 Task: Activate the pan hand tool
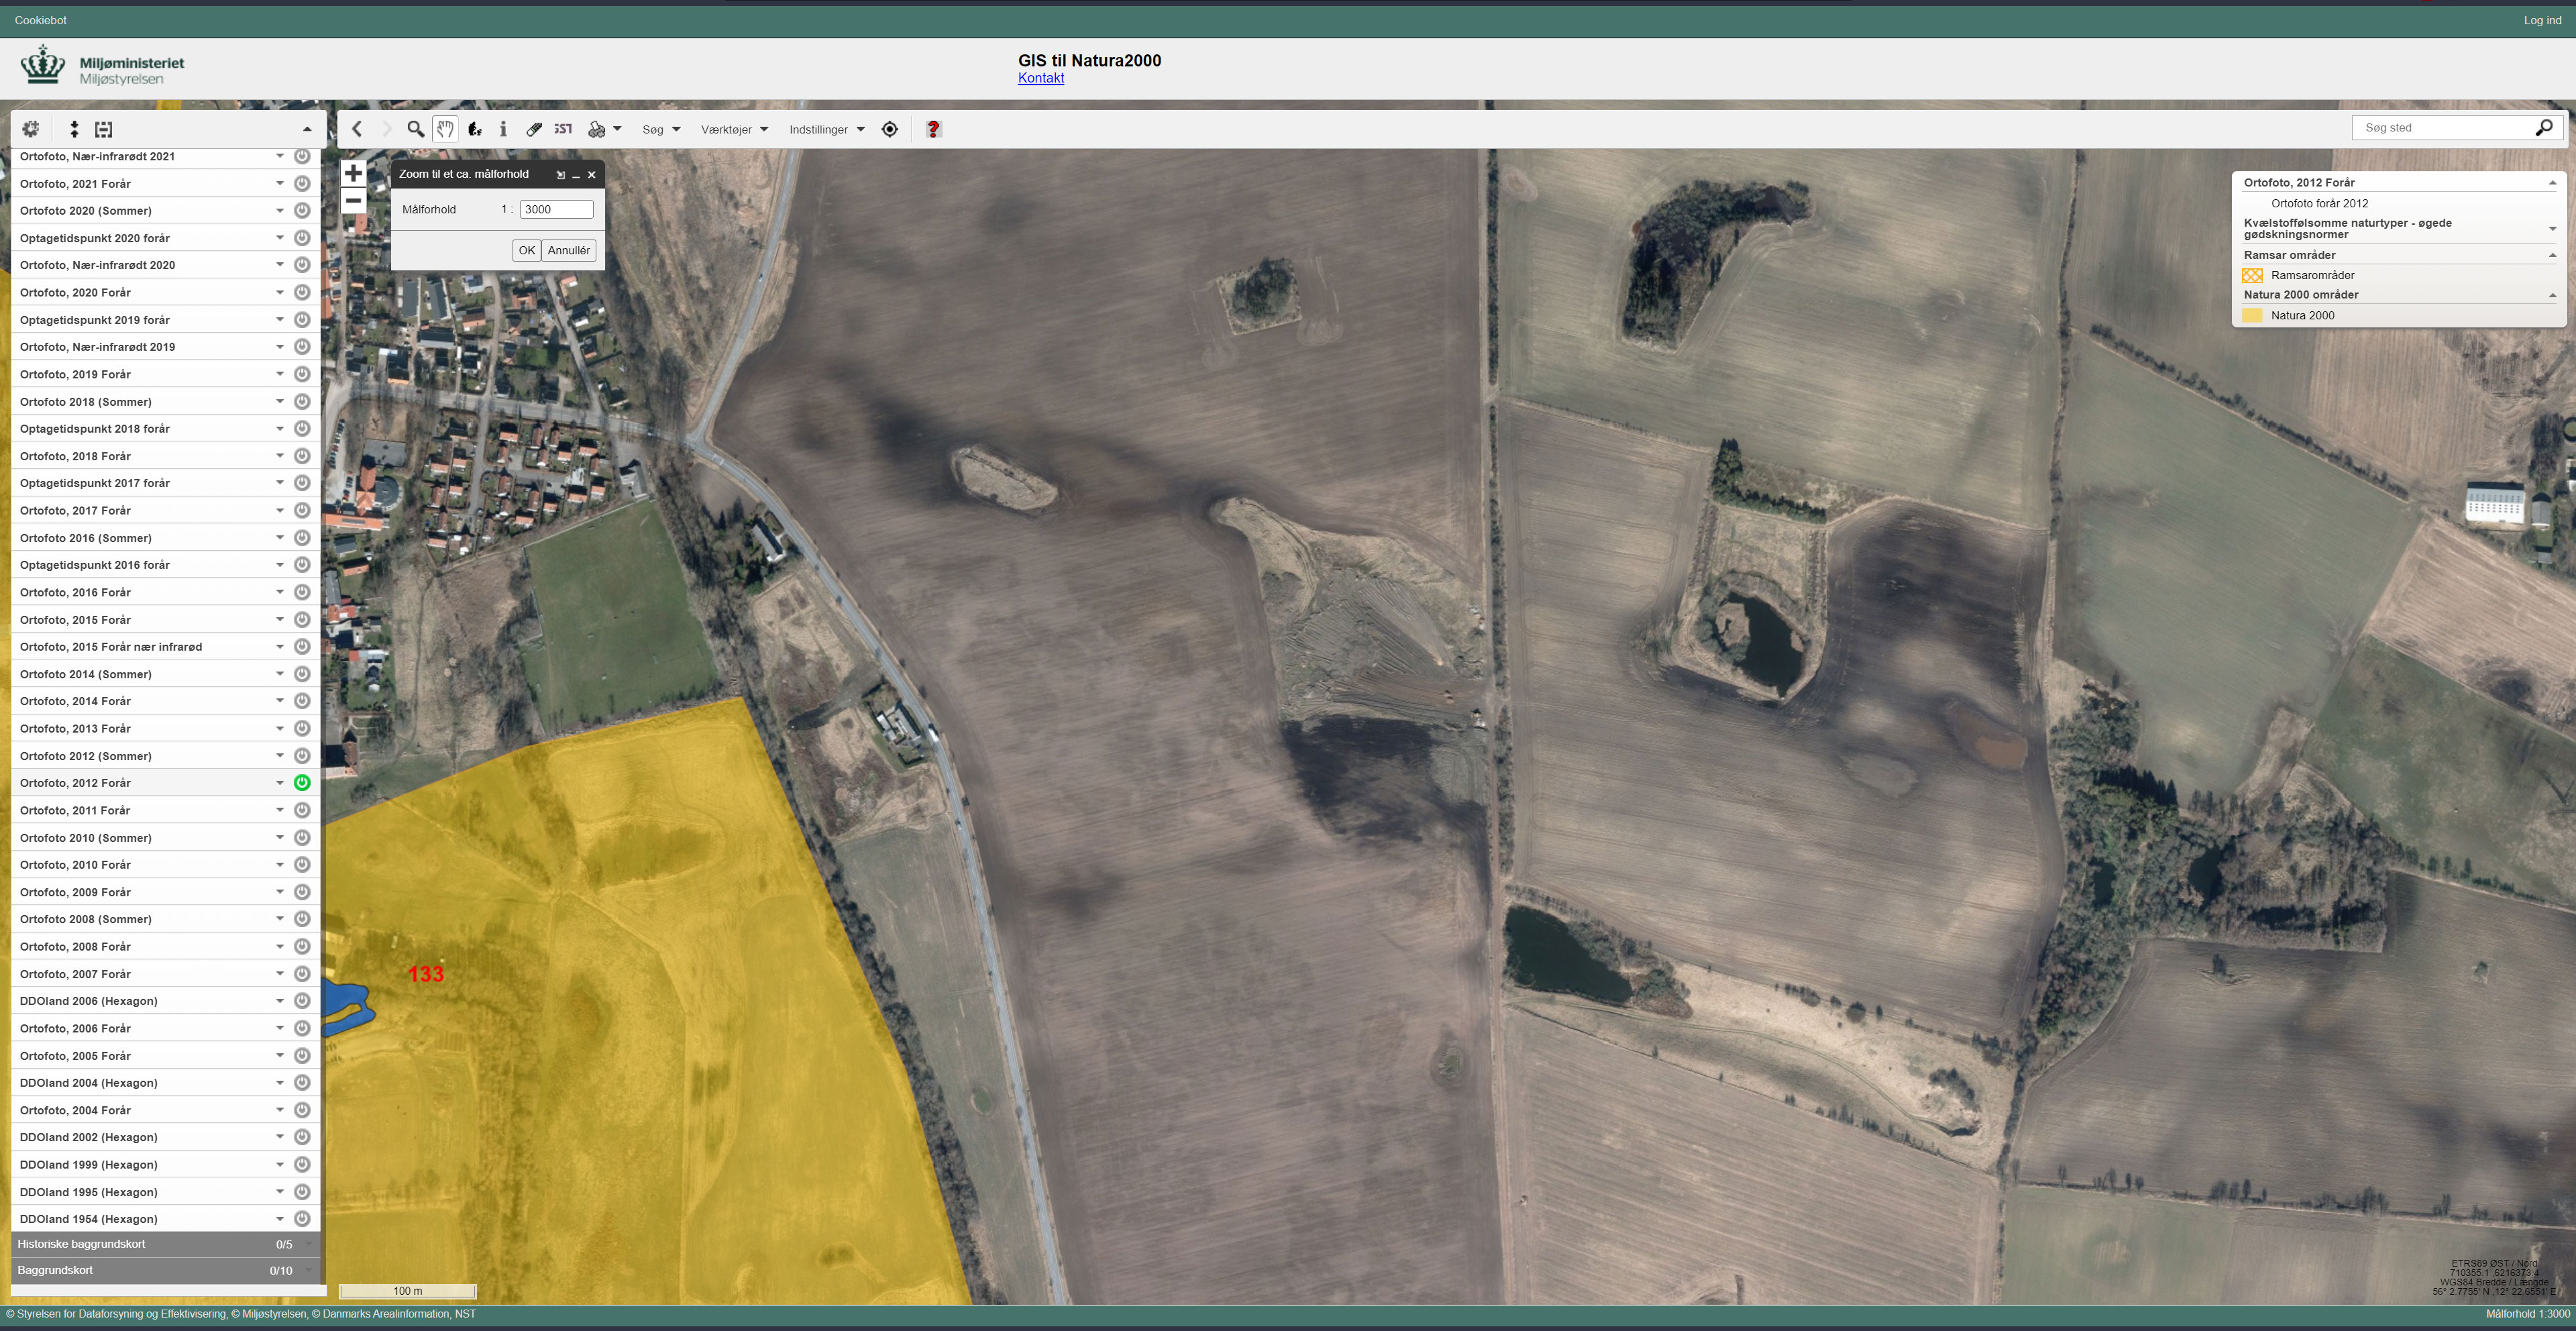[445, 129]
